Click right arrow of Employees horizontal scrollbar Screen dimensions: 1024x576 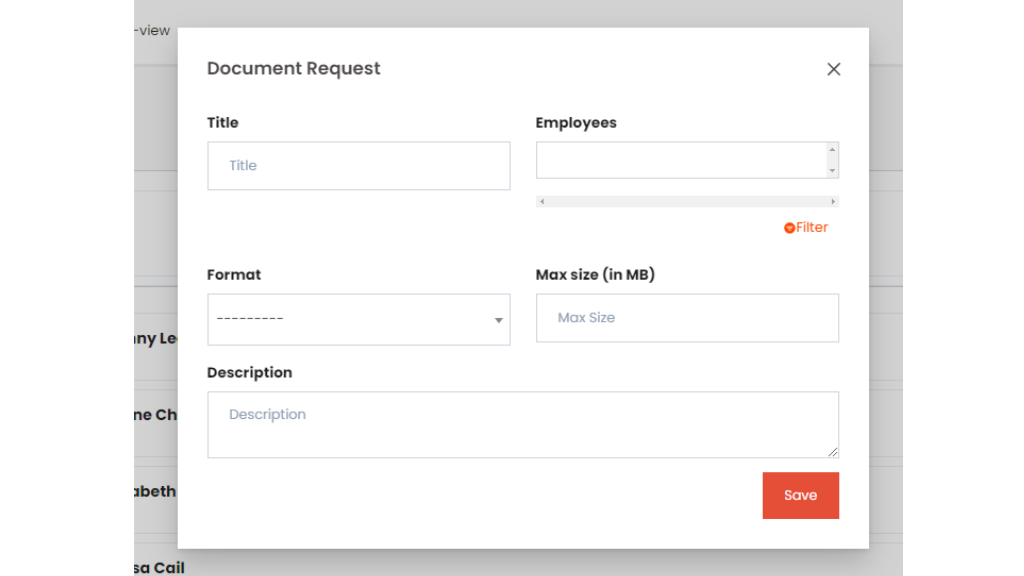tap(833, 201)
